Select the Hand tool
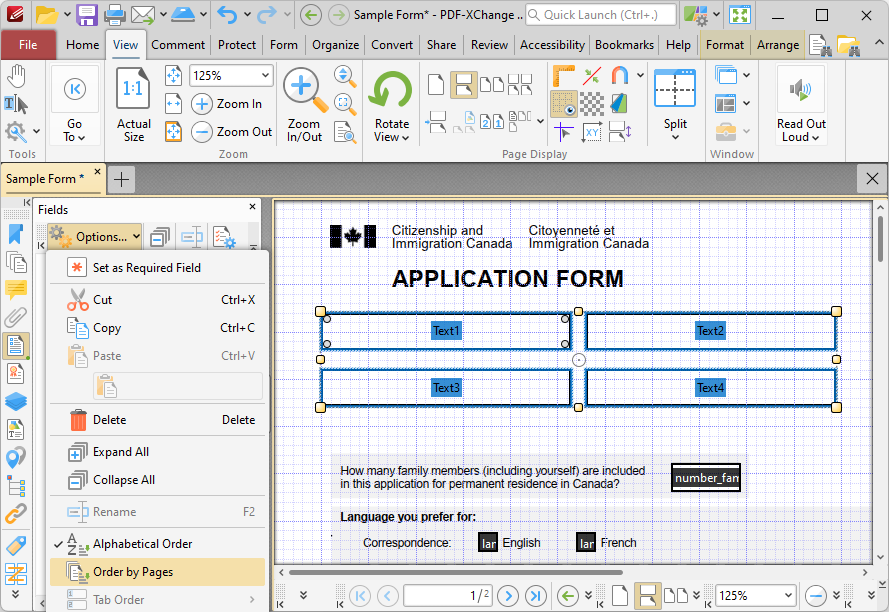889x612 pixels. pos(16,76)
